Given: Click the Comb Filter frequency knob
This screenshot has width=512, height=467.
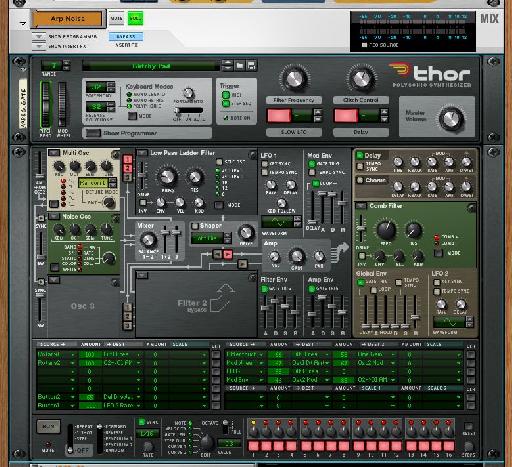Looking at the screenshot, I should pyautogui.click(x=386, y=230).
